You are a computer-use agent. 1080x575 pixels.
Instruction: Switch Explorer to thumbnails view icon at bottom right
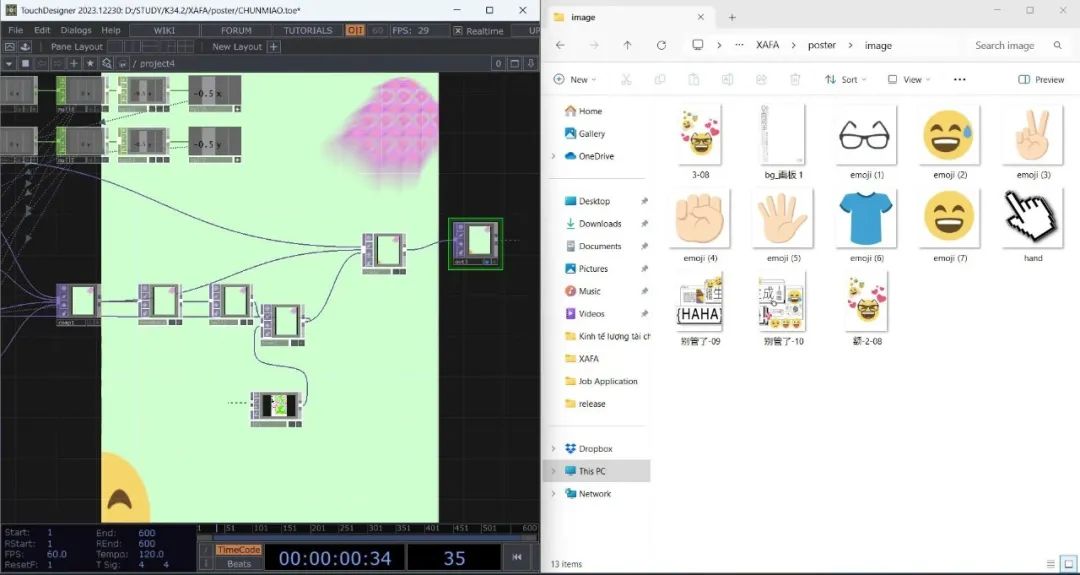click(1066, 565)
